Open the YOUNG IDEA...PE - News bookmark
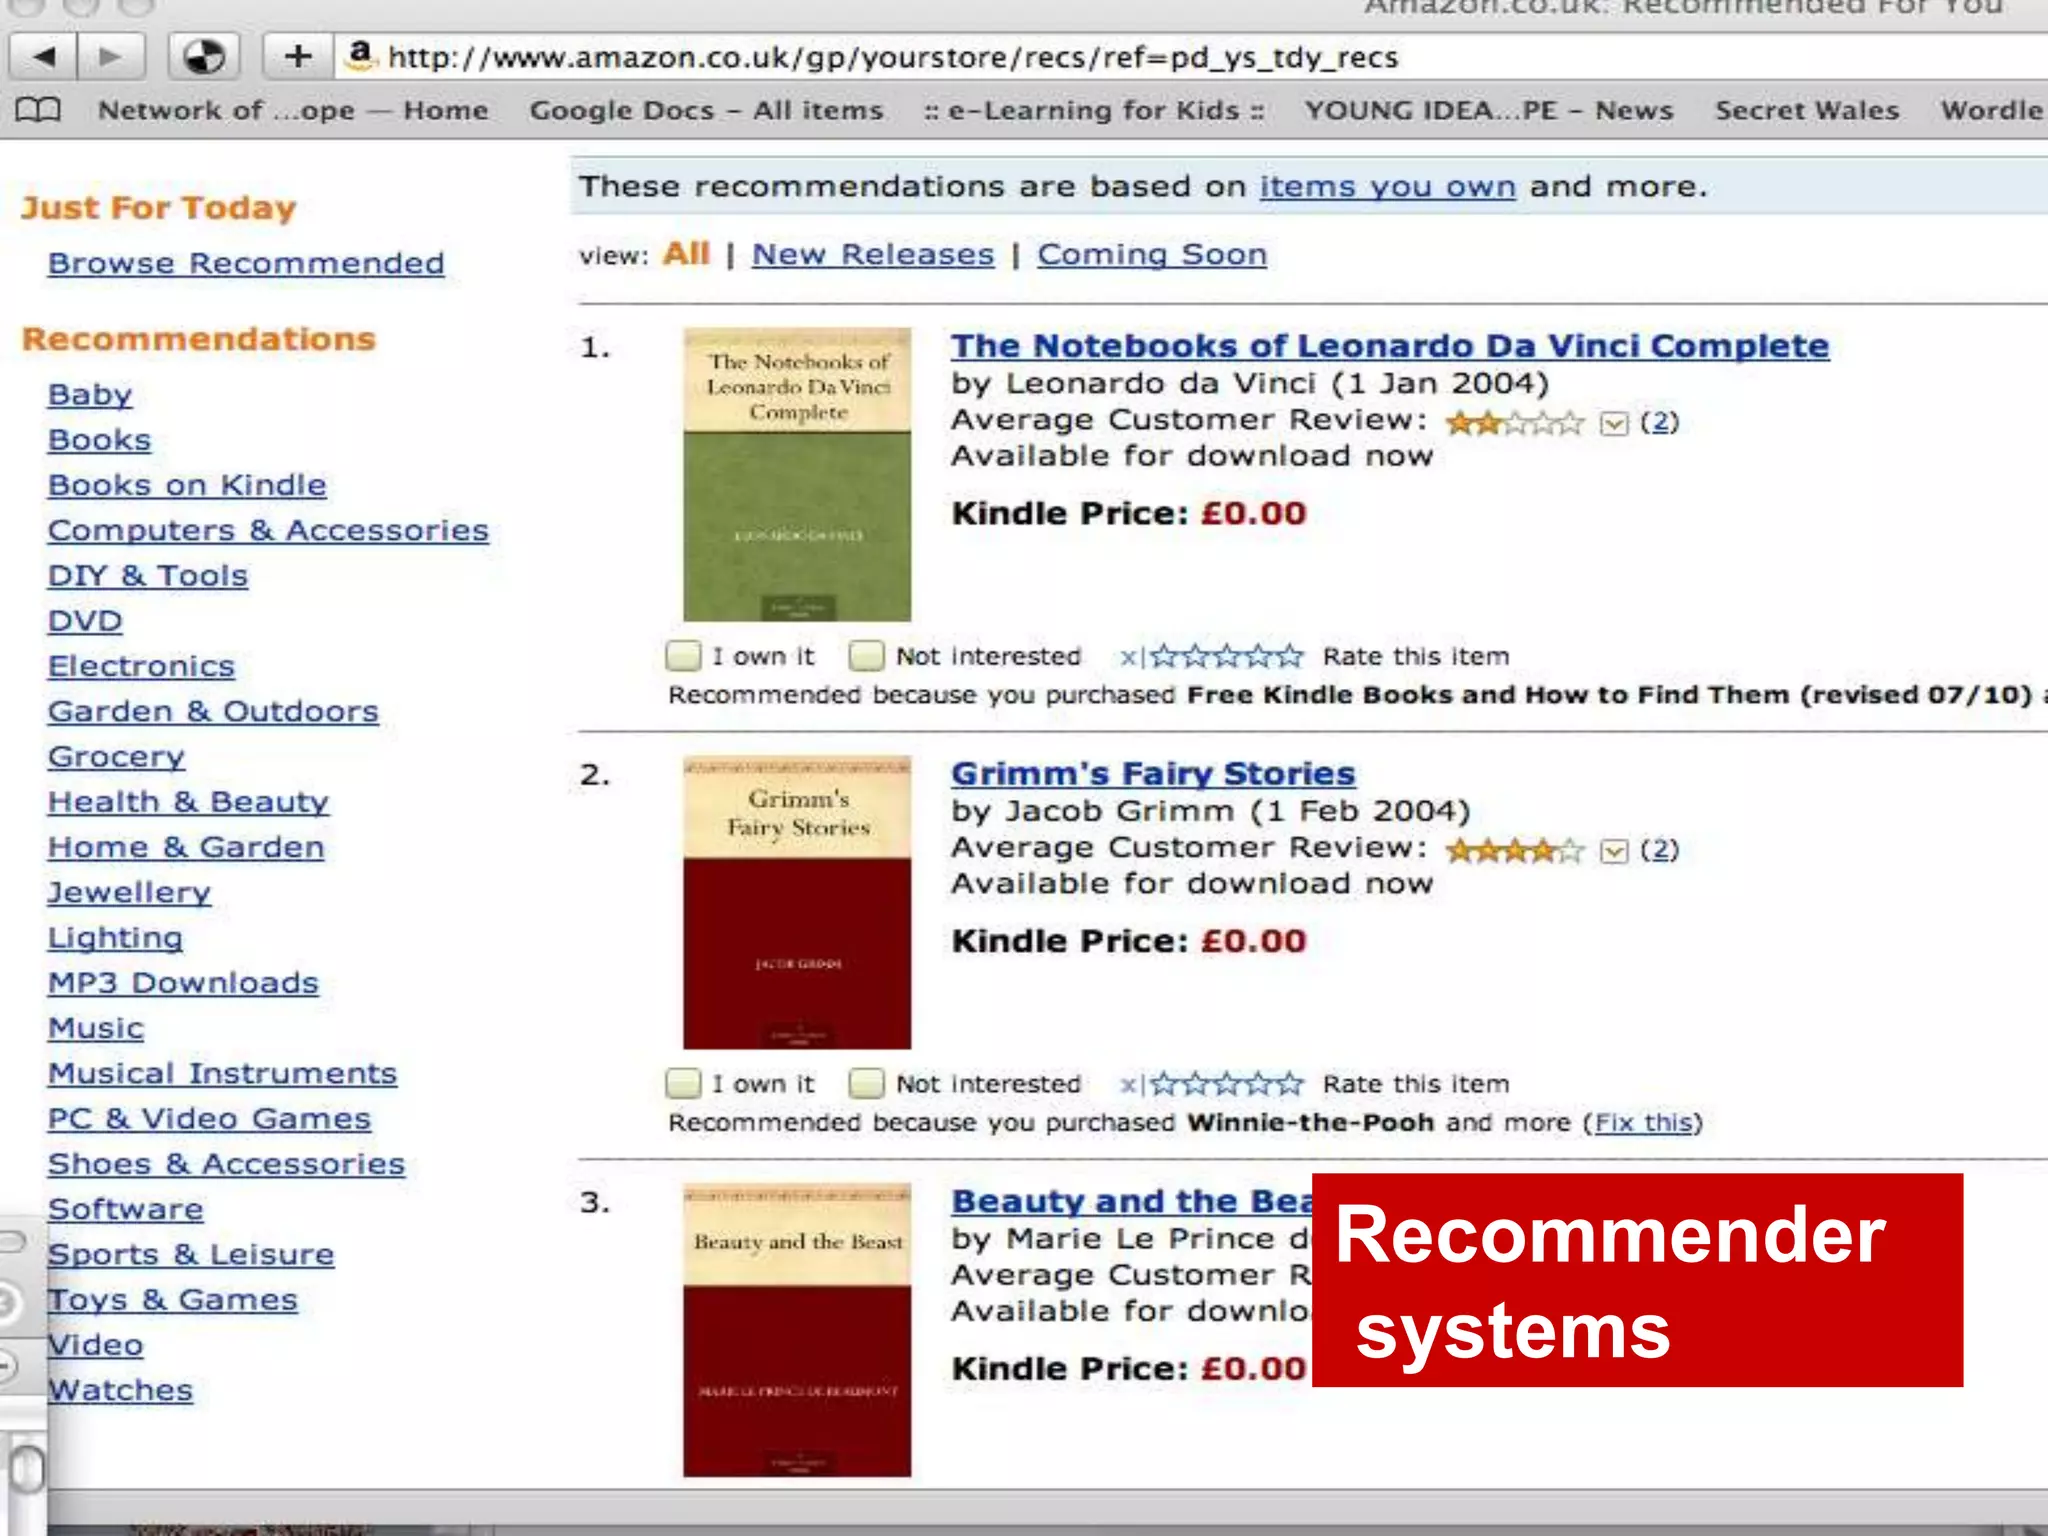 coord(1489,110)
